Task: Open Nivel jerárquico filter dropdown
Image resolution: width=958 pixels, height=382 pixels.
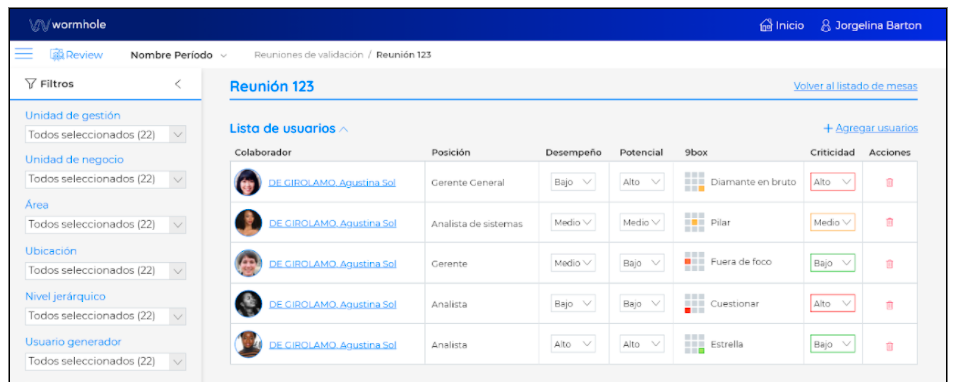Action: [105, 316]
